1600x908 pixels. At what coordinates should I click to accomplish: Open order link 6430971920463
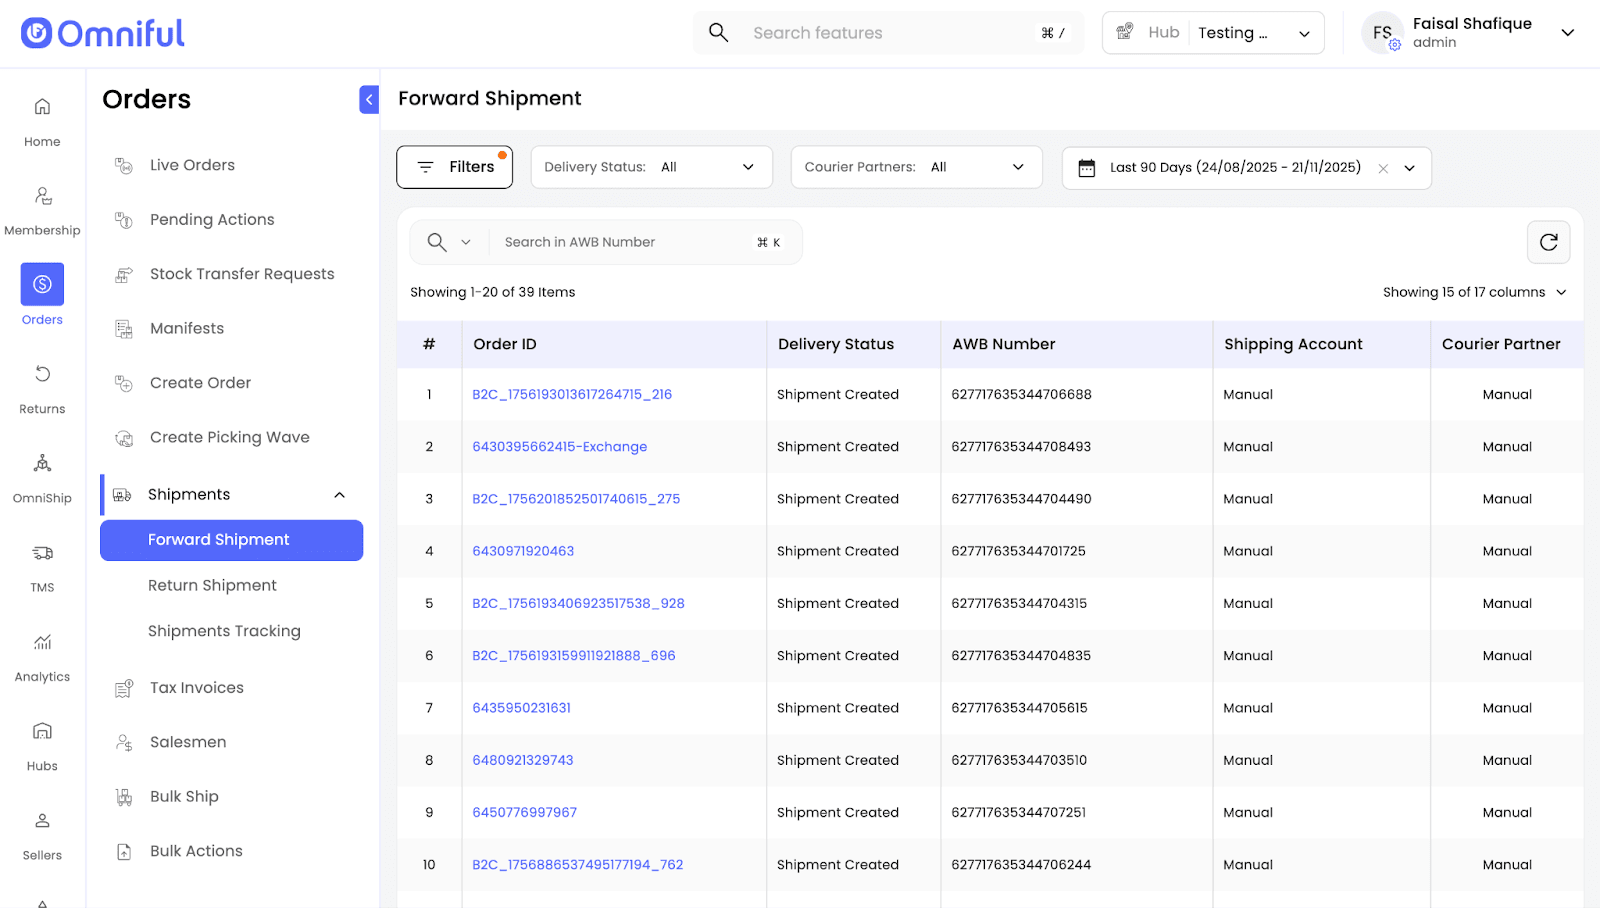(523, 551)
